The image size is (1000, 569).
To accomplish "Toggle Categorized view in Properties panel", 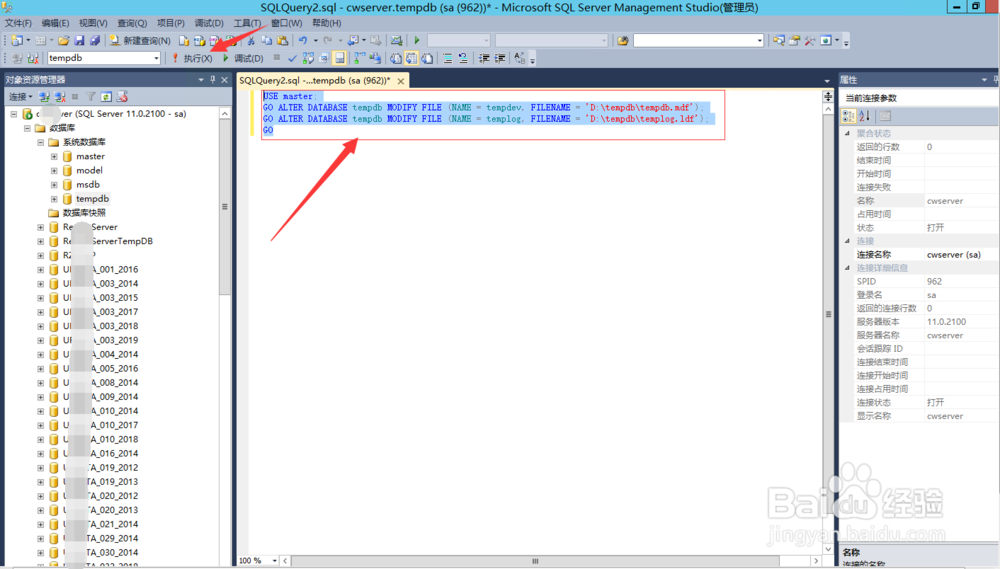I will coord(848,115).
